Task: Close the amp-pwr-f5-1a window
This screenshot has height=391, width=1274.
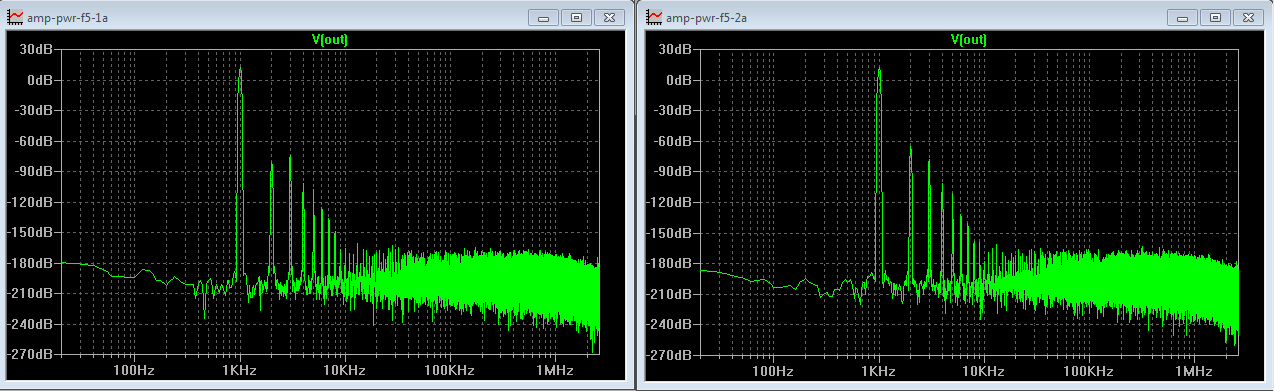Action: tap(608, 17)
